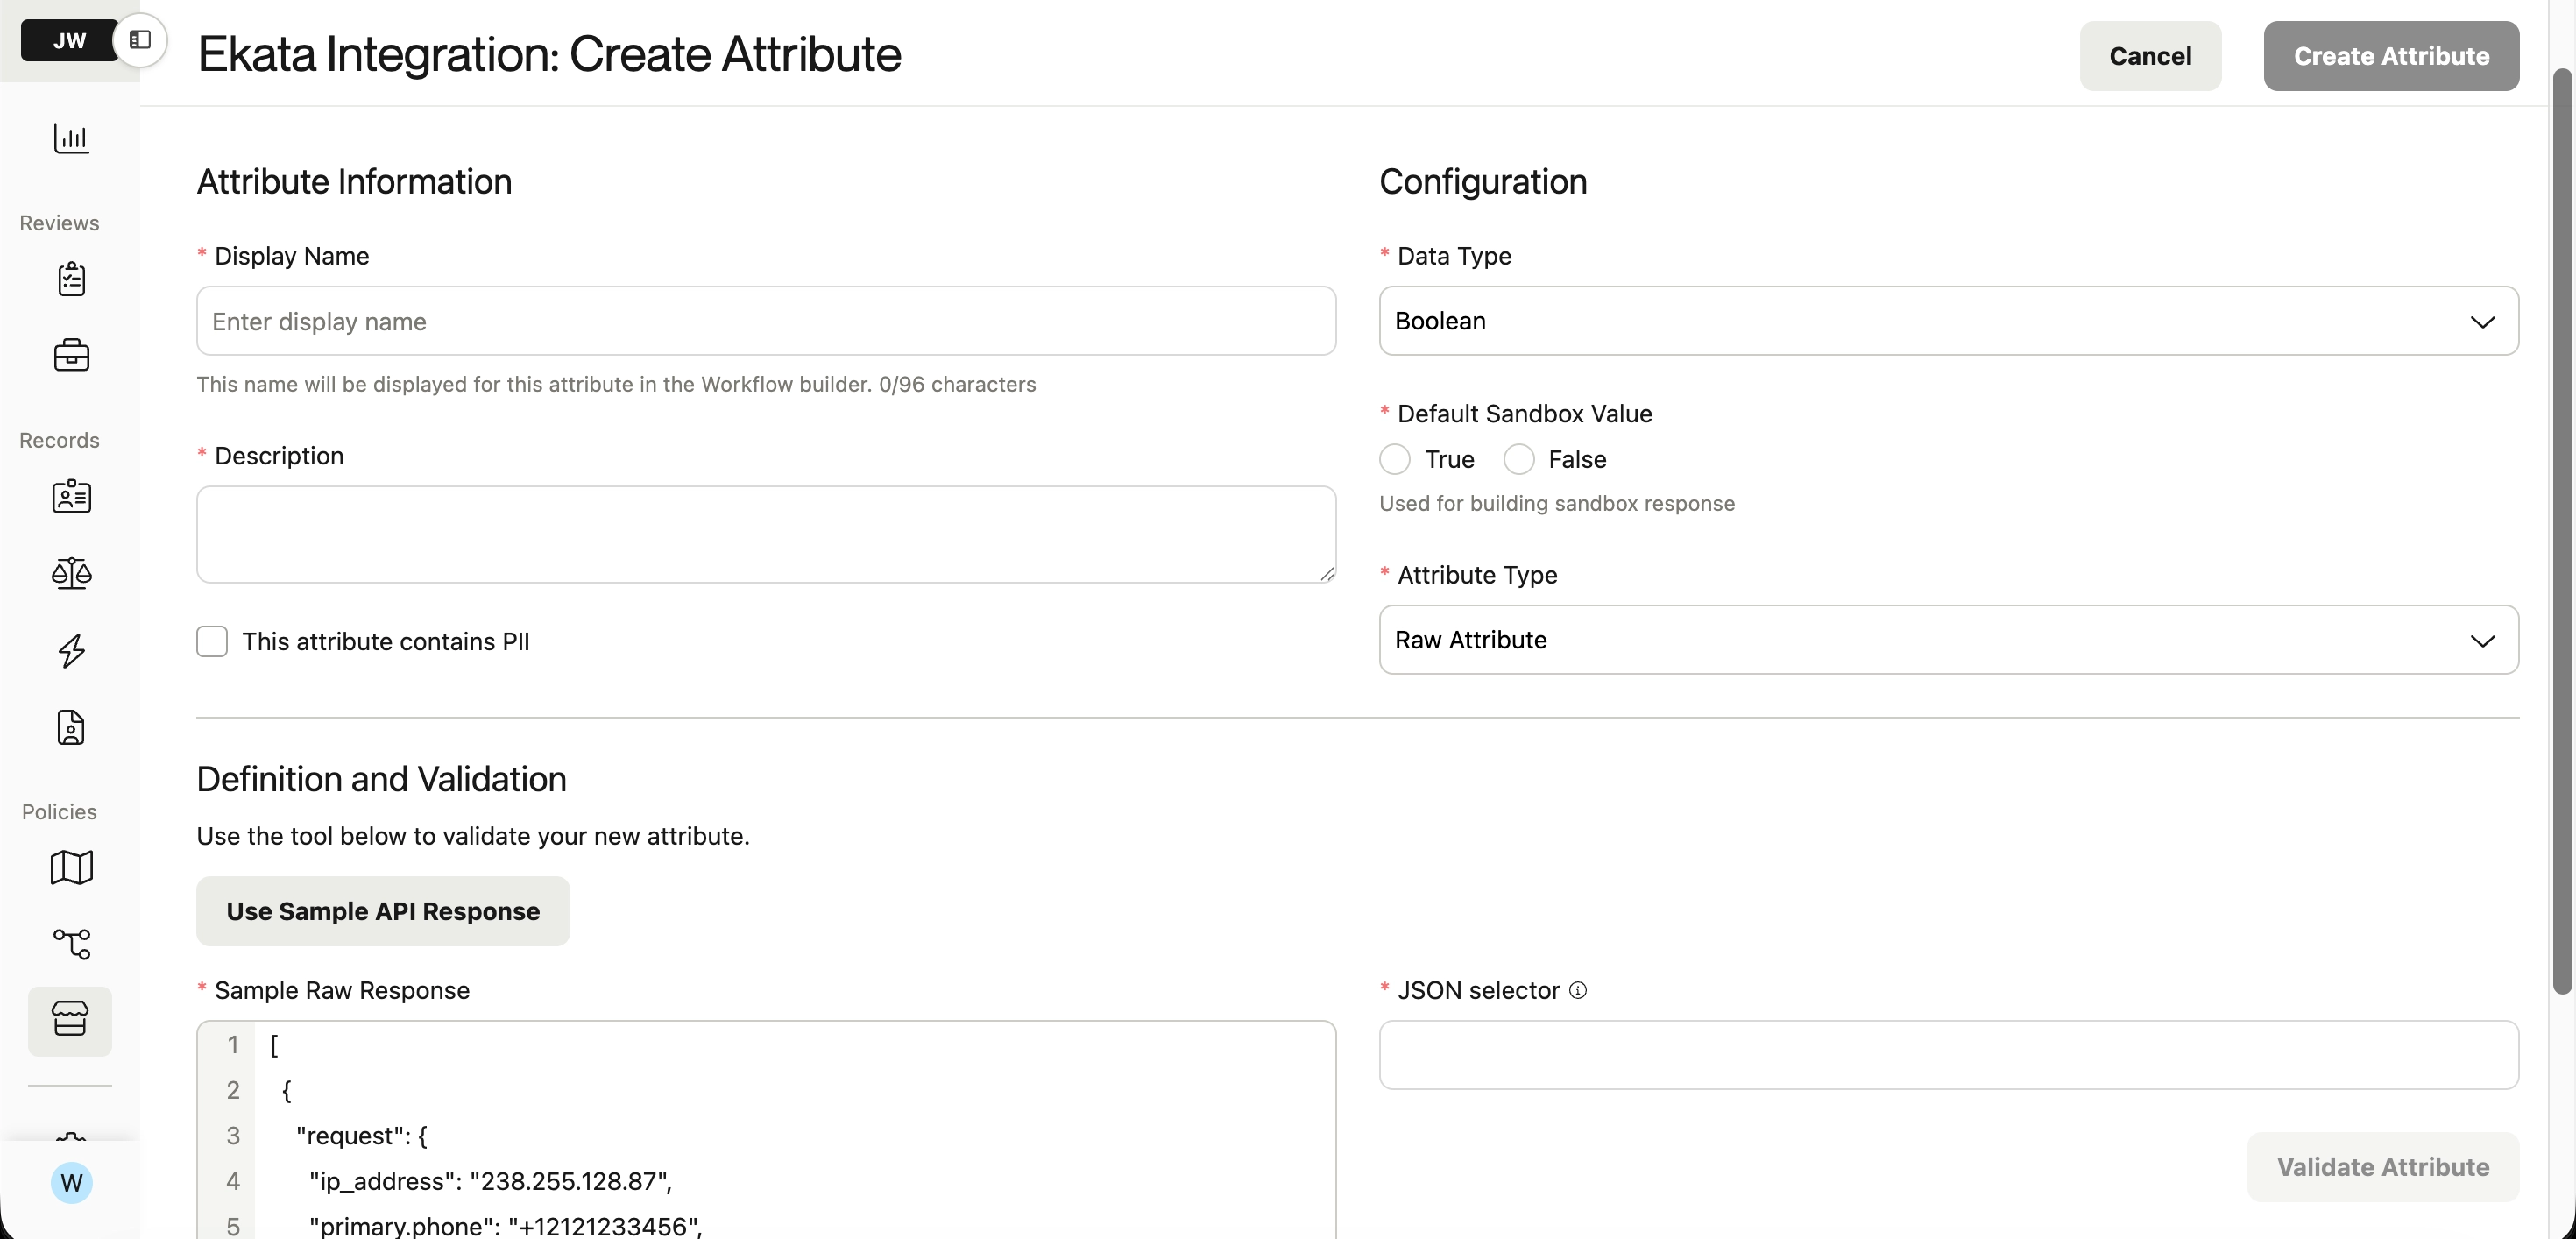Toggle the sidebar collapse icon

pyautogui.click(x=140, y=40)
